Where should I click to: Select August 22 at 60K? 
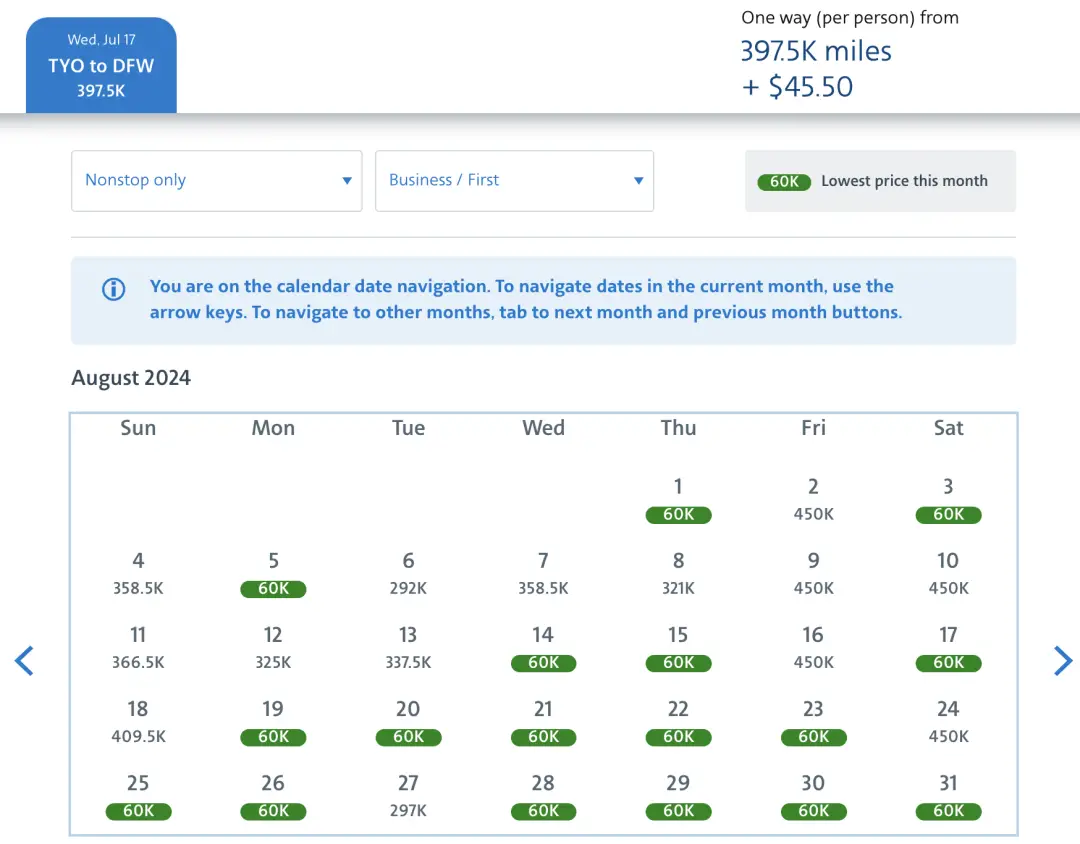pos(678,722)
